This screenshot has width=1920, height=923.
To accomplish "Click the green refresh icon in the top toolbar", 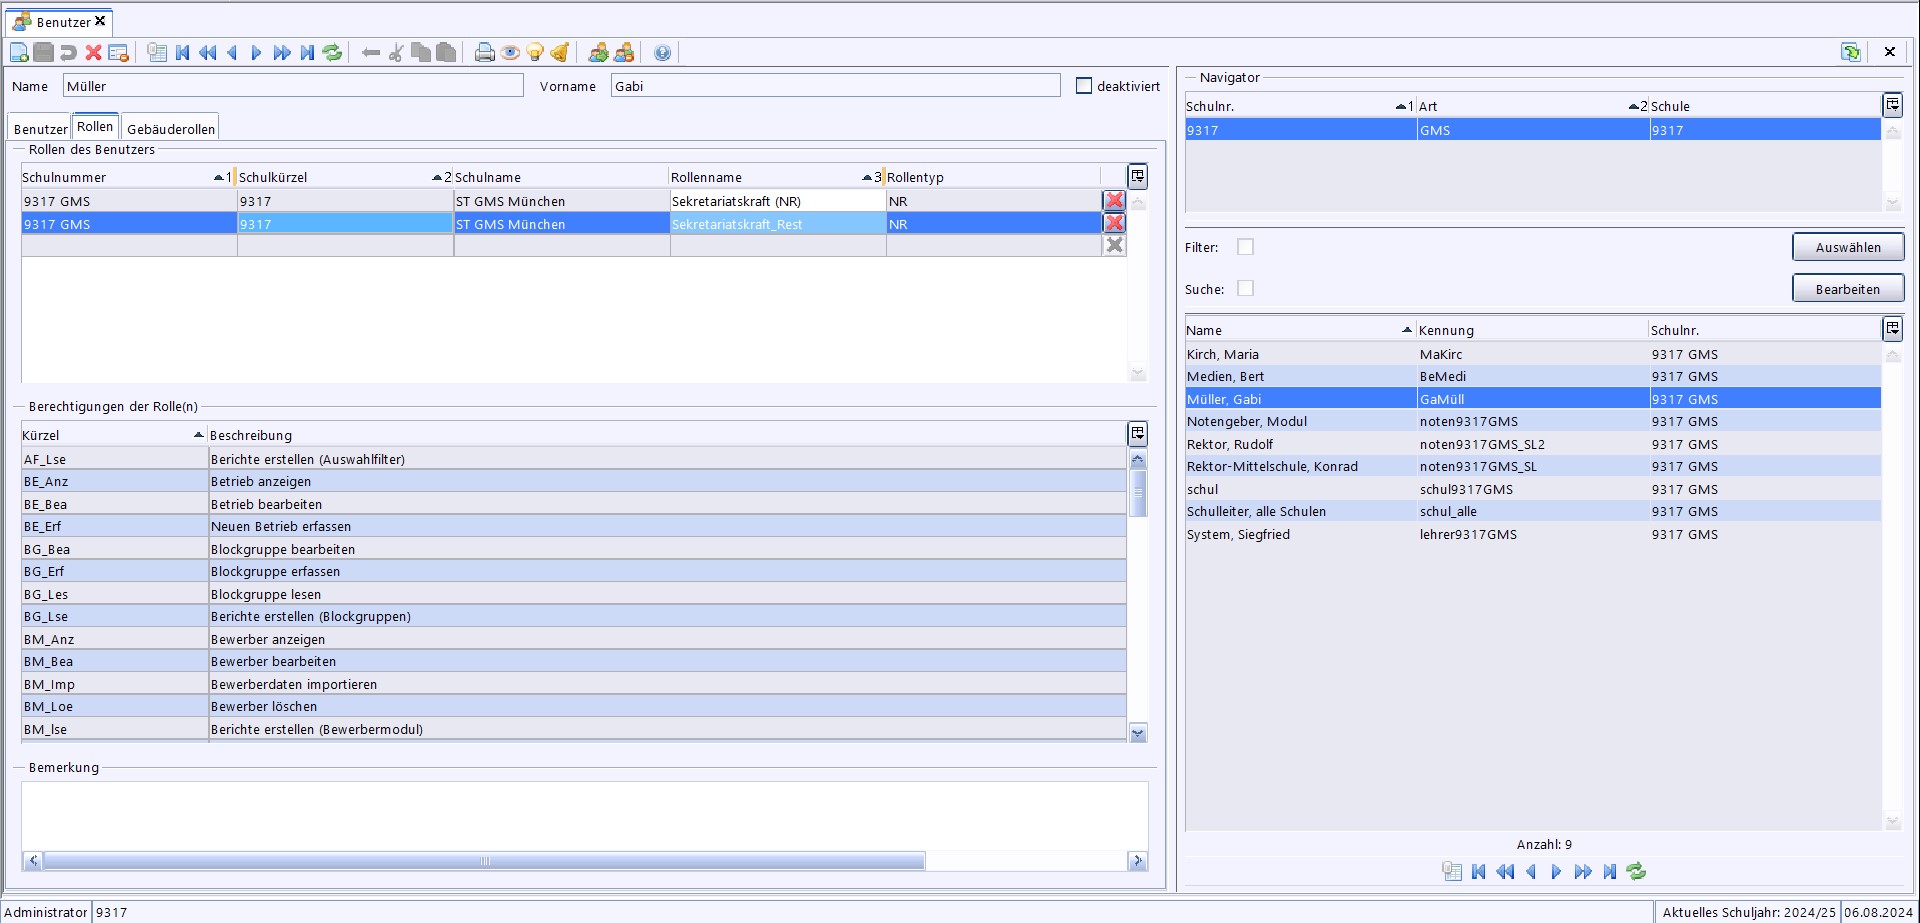I will 332,53.
